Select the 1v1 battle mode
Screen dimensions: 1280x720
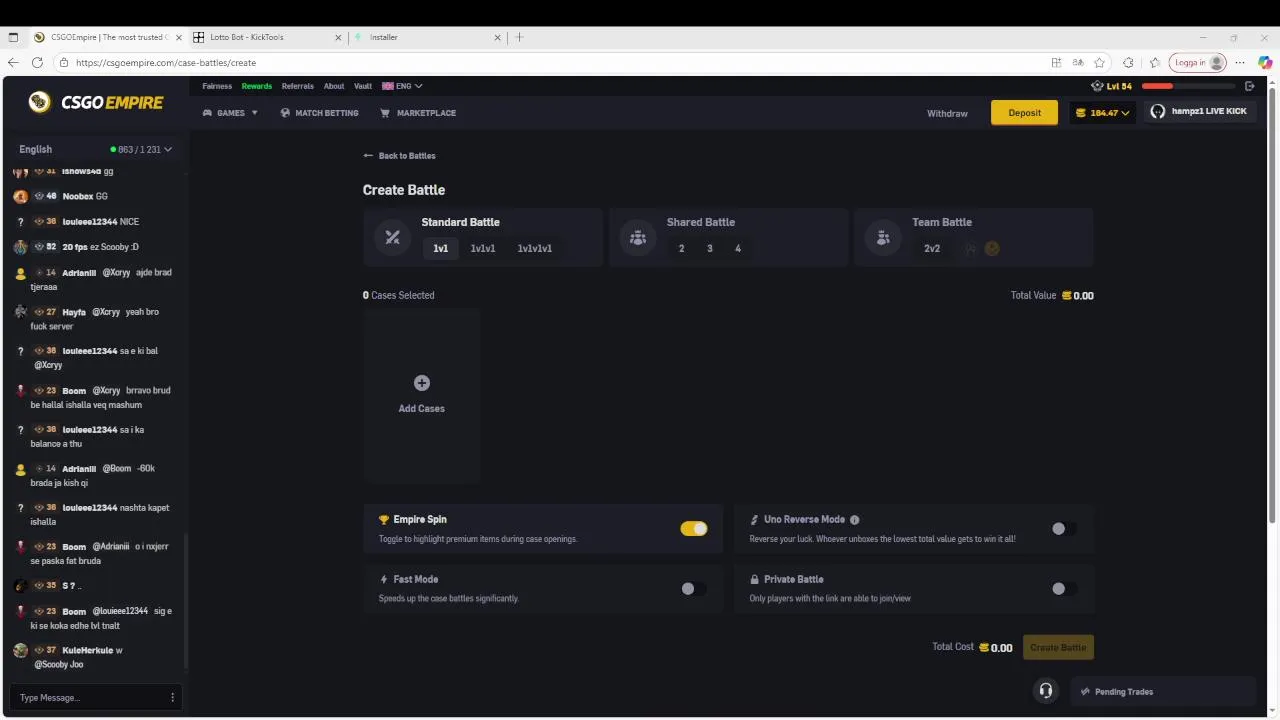441,249
